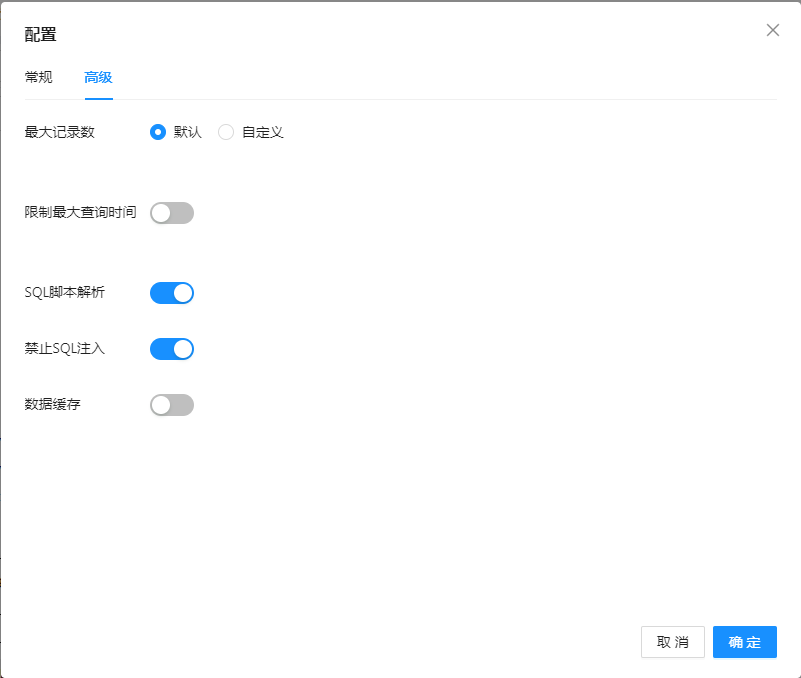Click the 配置 dialog title
Screen dimensions: 801x678
point(40,34)
